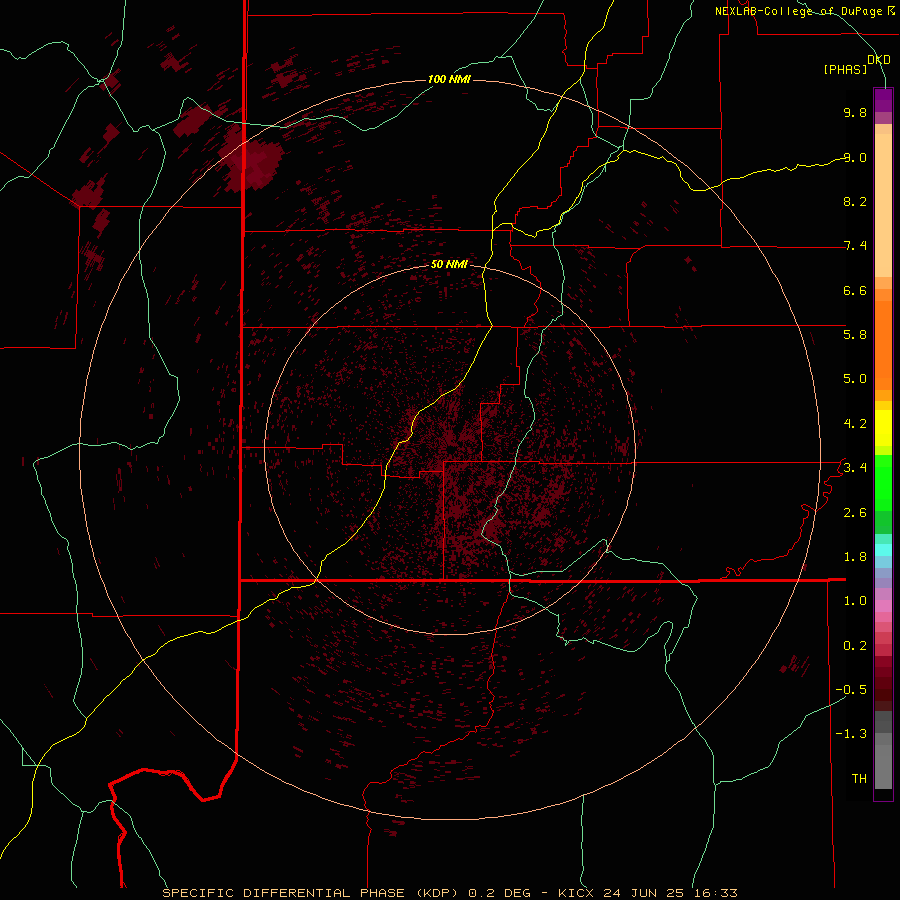The height and width of the screenshot is (900, 900).
Task: Click the 5.0 scale value
Action: tap(855, 379)
